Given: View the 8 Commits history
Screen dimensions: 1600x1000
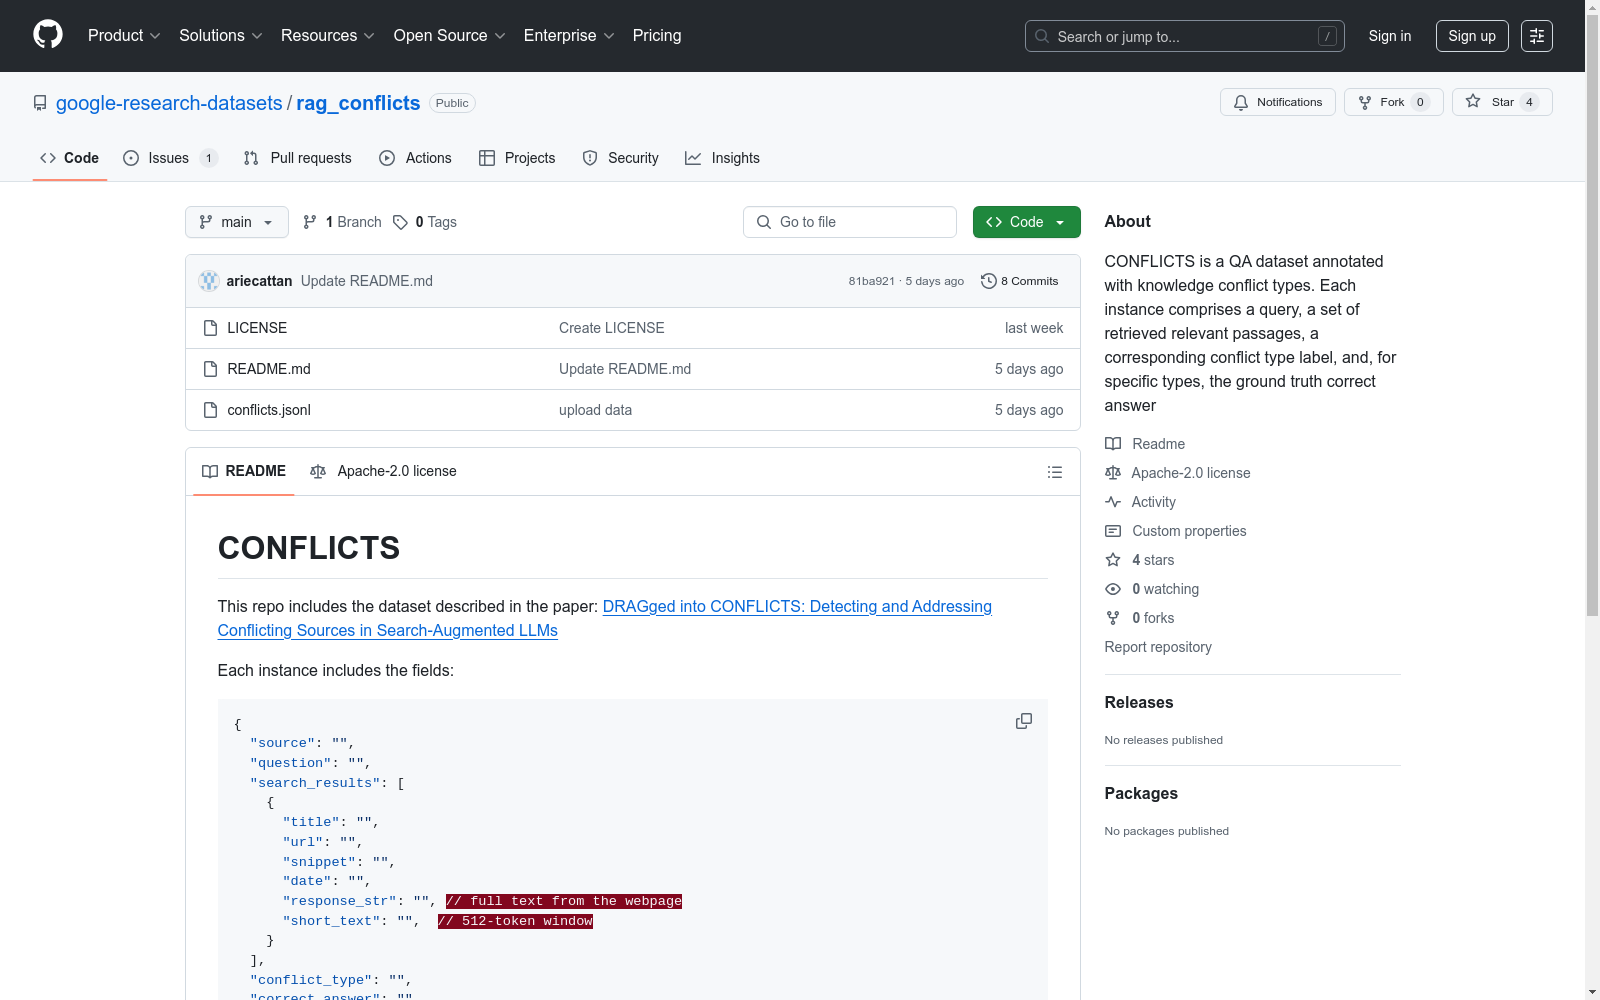Looking at the screenshot, I should 1020,281.
